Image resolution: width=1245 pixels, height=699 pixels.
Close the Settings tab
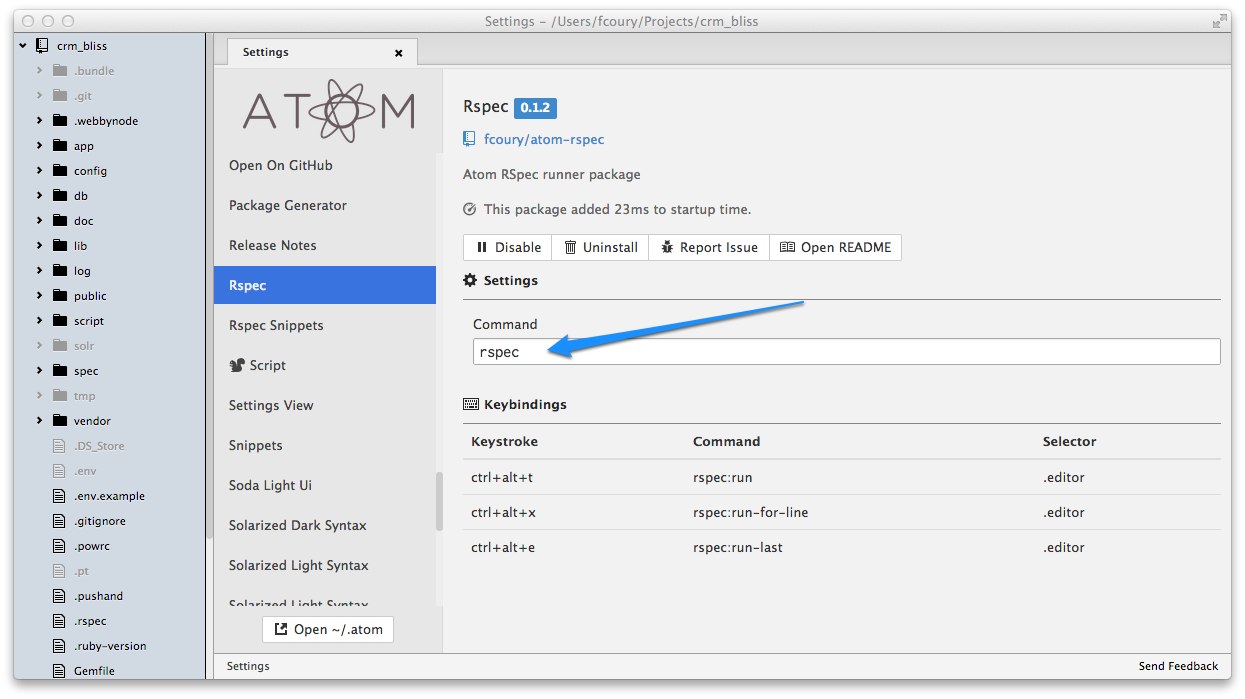pyautogui.click(x=399, y=53)
